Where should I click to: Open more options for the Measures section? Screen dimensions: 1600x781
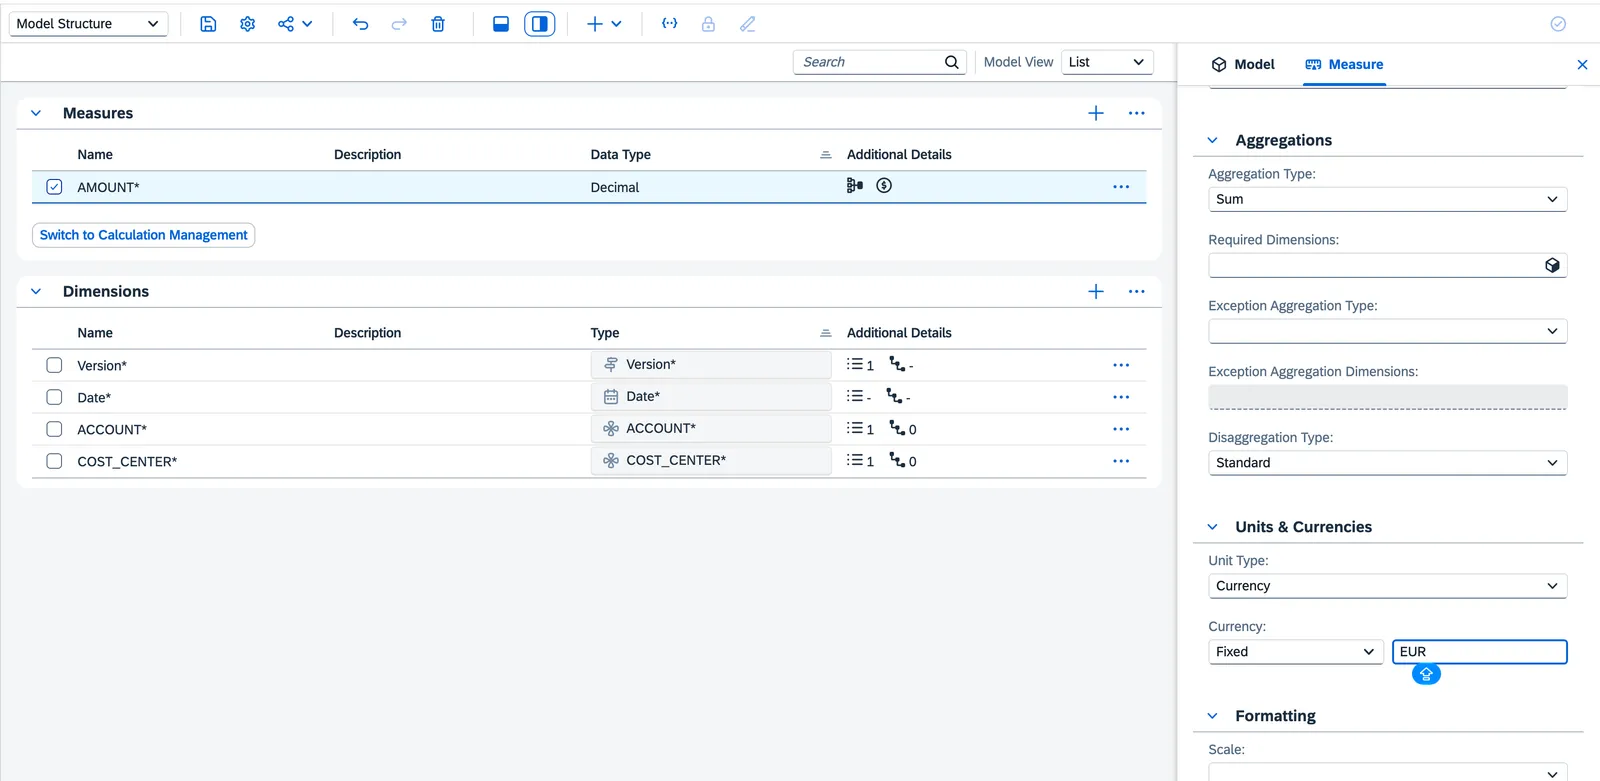(1136, 113)
